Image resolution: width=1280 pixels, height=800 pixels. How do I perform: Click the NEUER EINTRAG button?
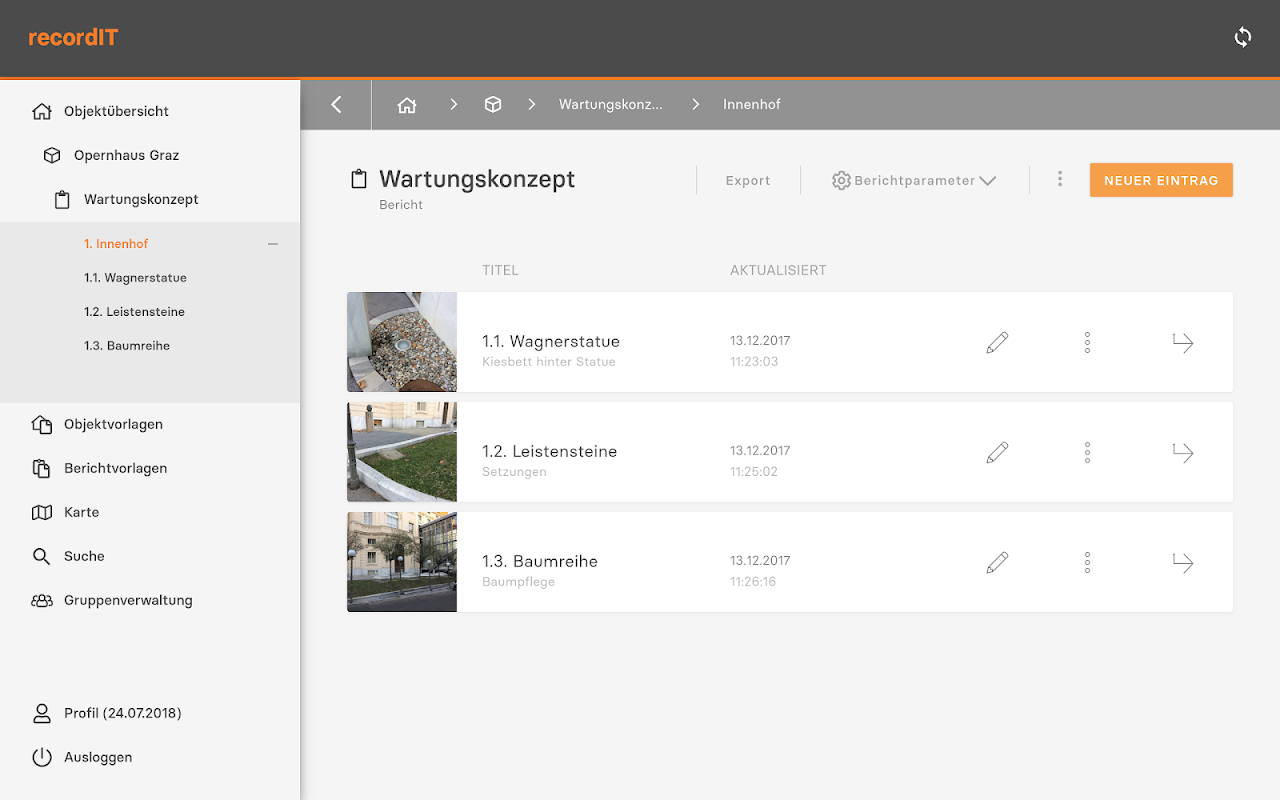point(1161,181)
